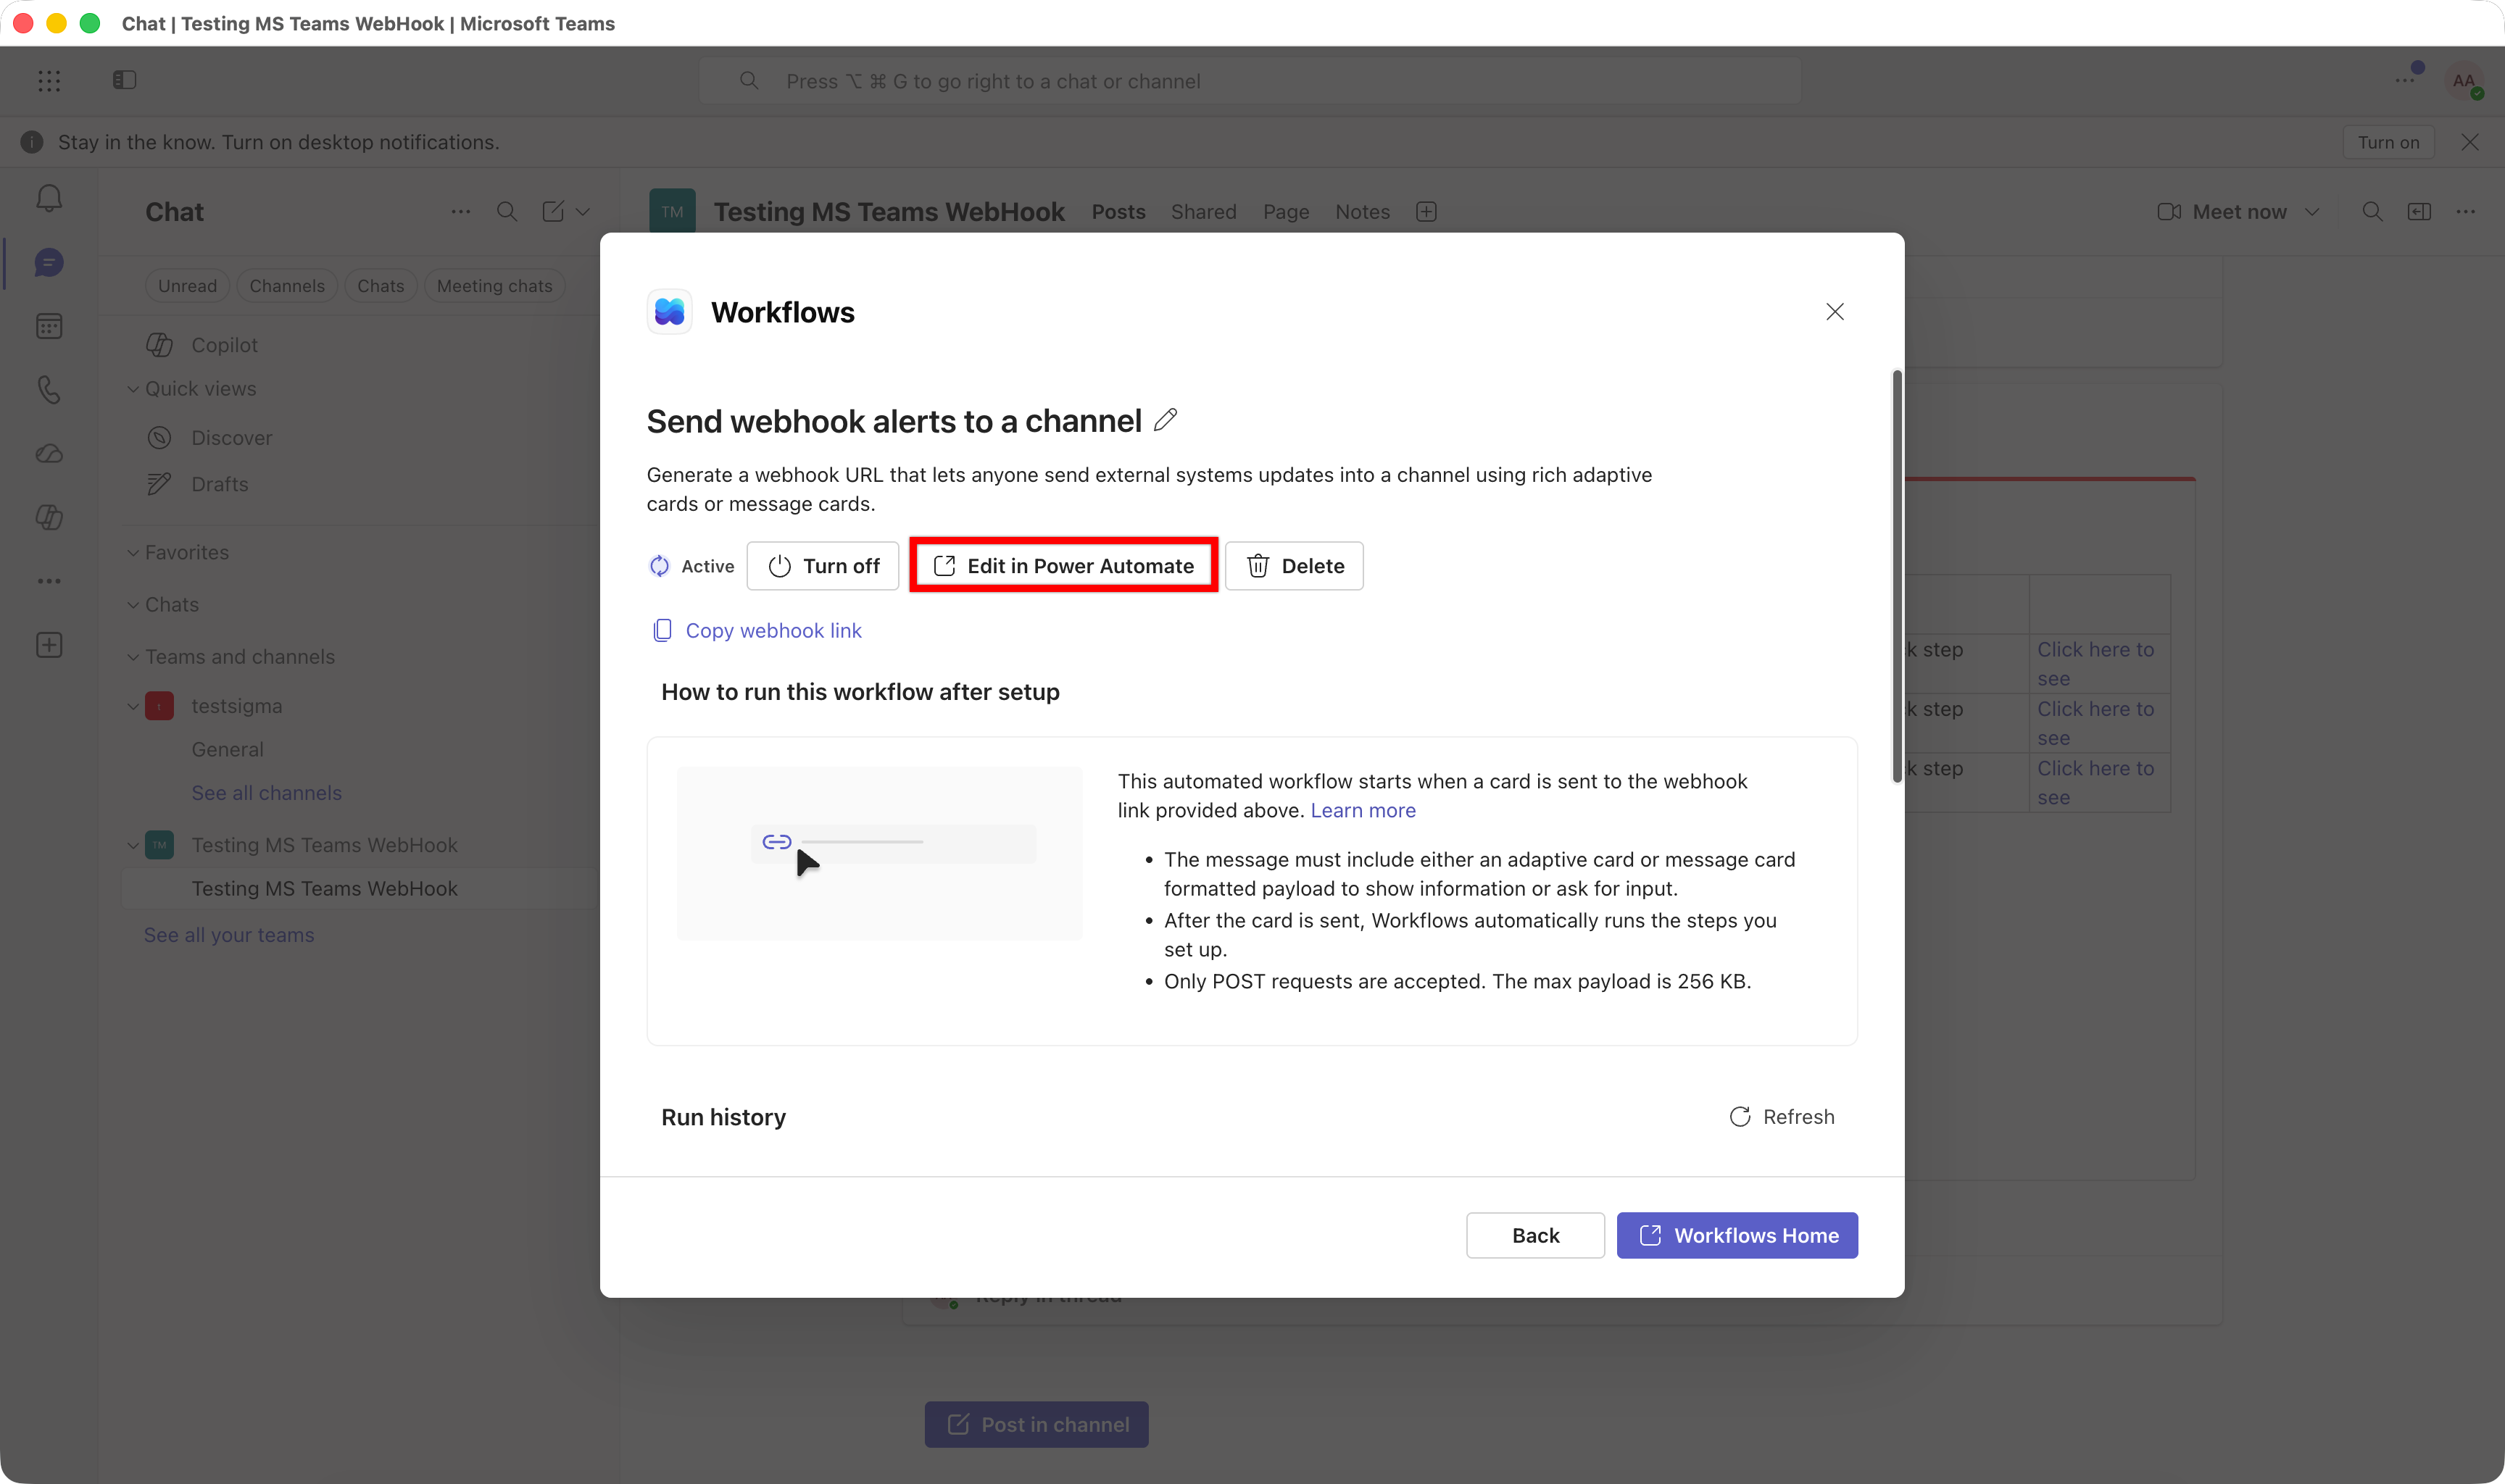Click the Workflows Home button
2505x1484 pixels.
click(x=1737, y=1235)
